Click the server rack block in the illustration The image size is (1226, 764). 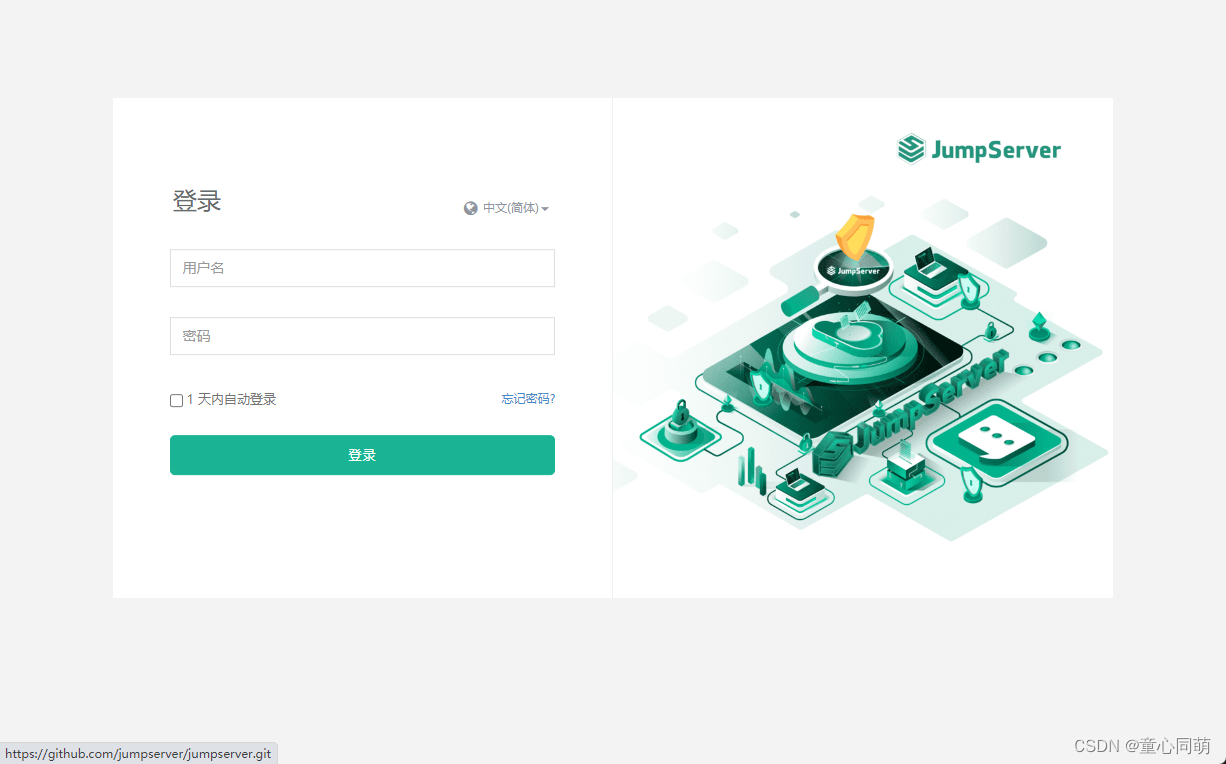(831, 456)
